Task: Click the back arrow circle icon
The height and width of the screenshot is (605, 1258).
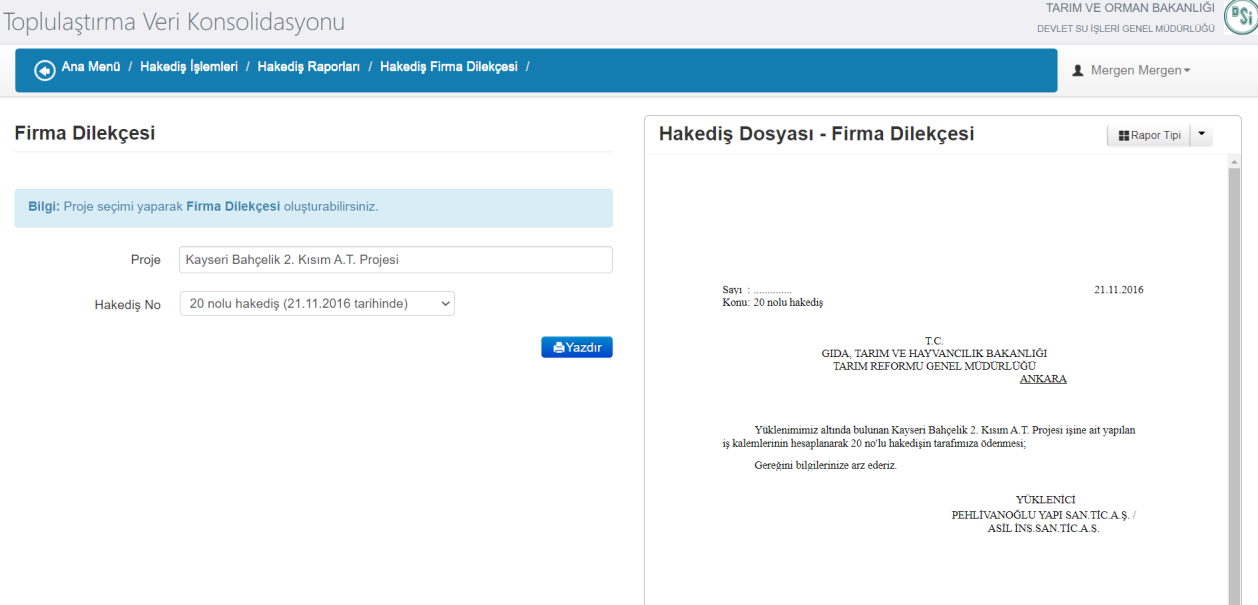Action: 44,70
